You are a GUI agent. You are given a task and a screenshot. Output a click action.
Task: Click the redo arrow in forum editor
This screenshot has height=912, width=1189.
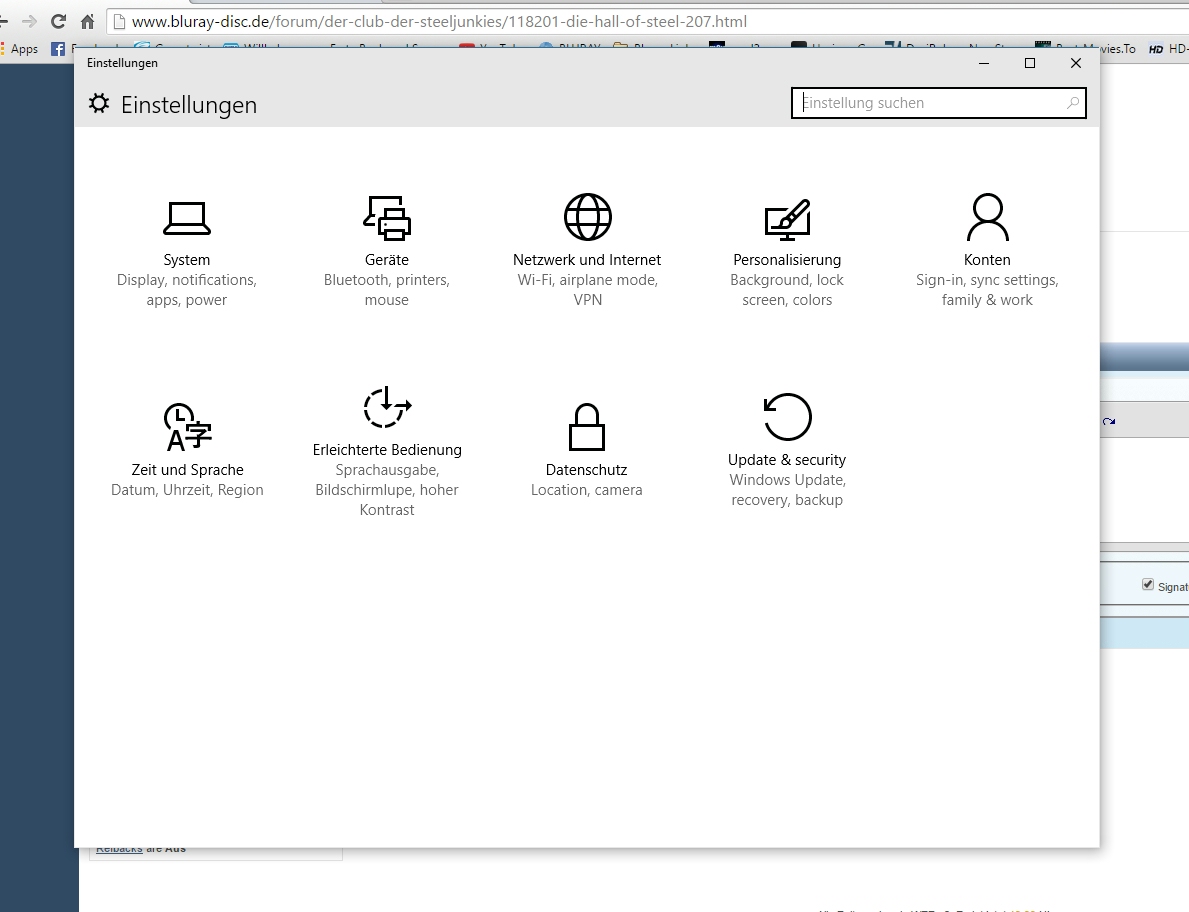tap(1109, 422)
